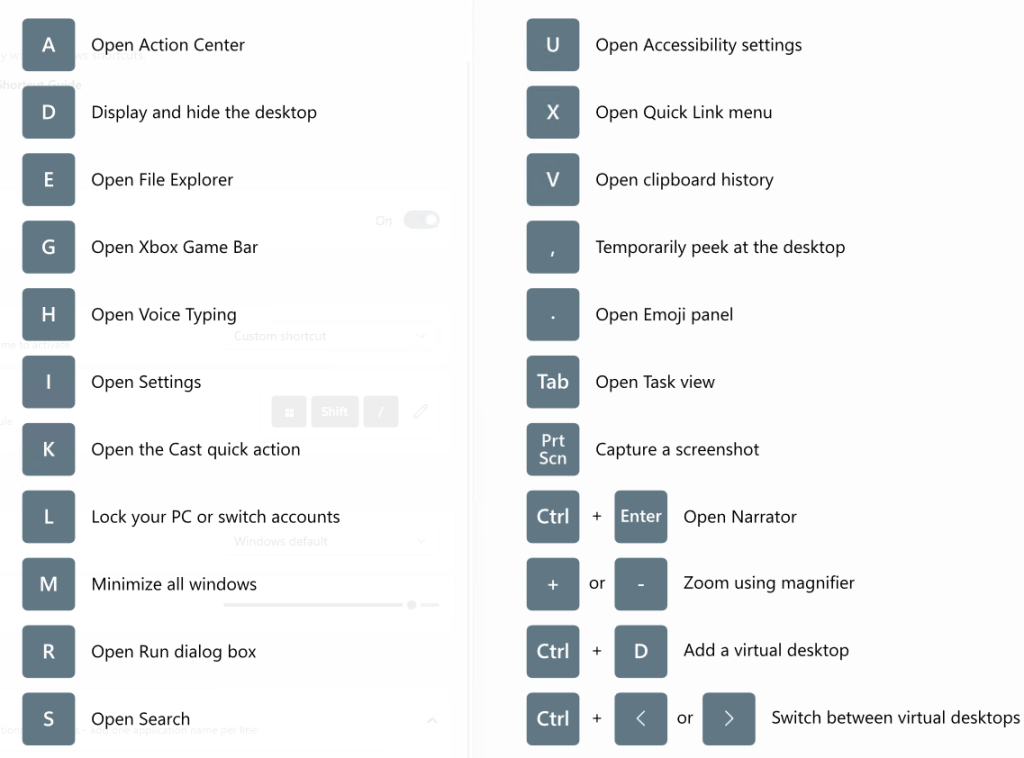Click the 'Open Settings' shortcut label

pyautogui.click(x=146, y=382)
